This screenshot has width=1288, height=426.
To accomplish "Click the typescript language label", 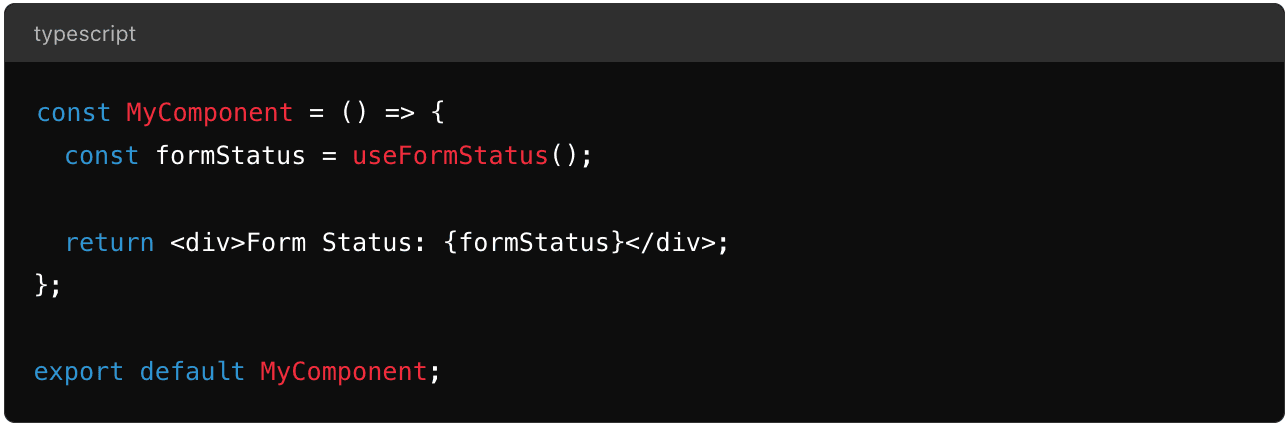I will tap(85, 34).
